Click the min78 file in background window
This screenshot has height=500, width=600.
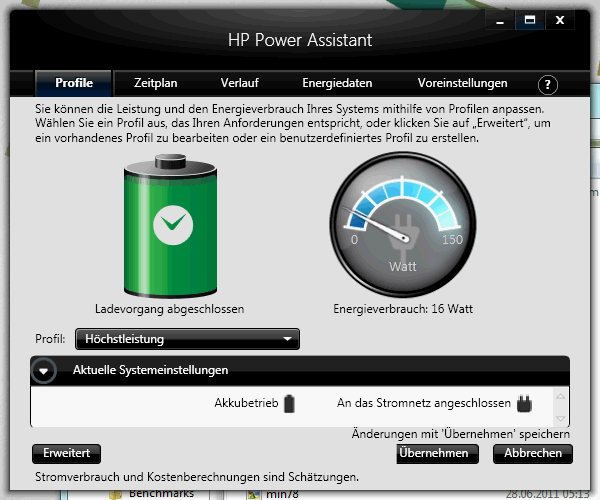coord(282,495)
